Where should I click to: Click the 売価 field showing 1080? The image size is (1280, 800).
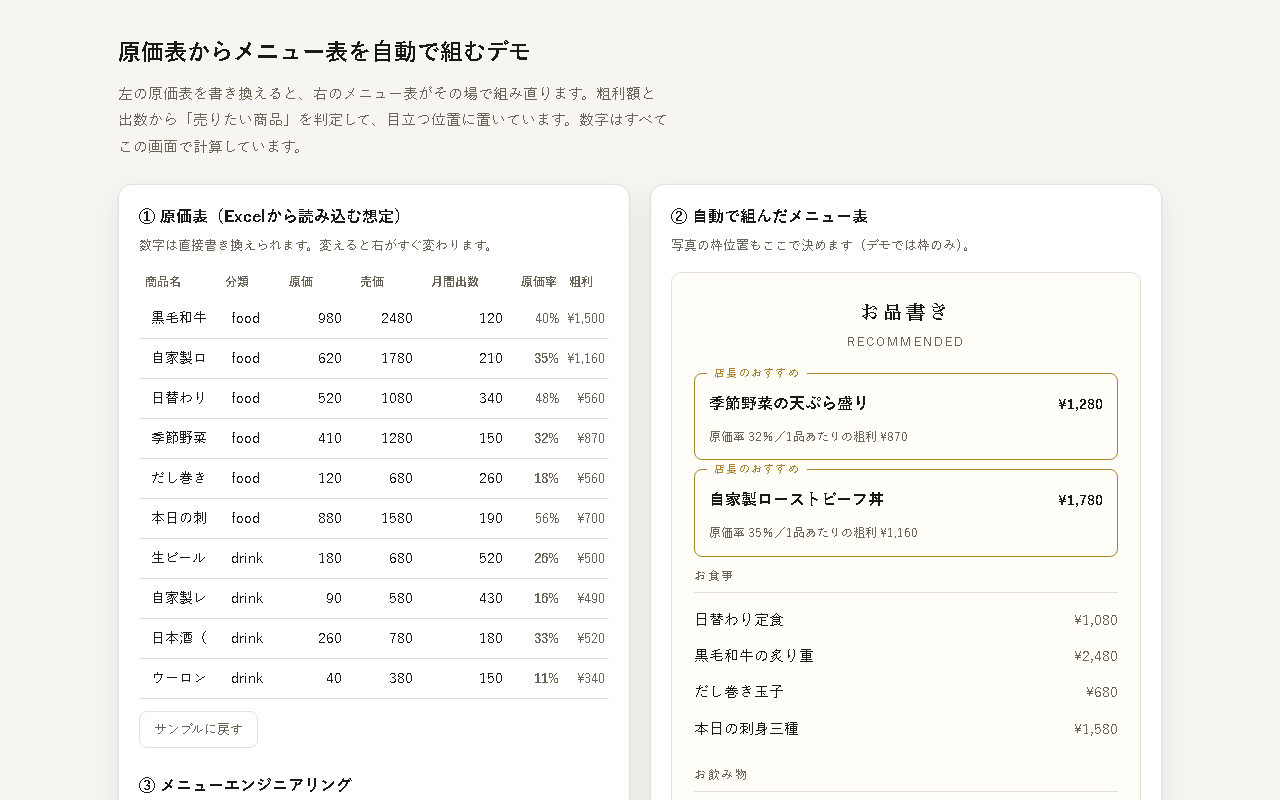[388, 398]
